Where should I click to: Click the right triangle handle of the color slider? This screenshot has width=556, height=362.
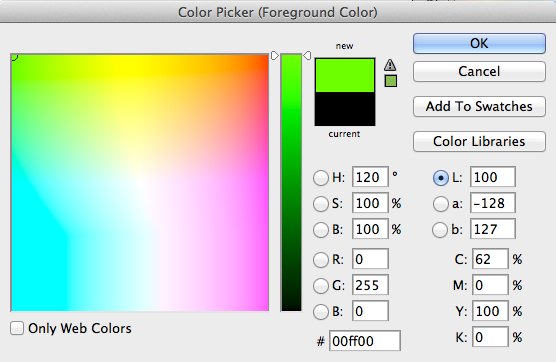(307, 56)
